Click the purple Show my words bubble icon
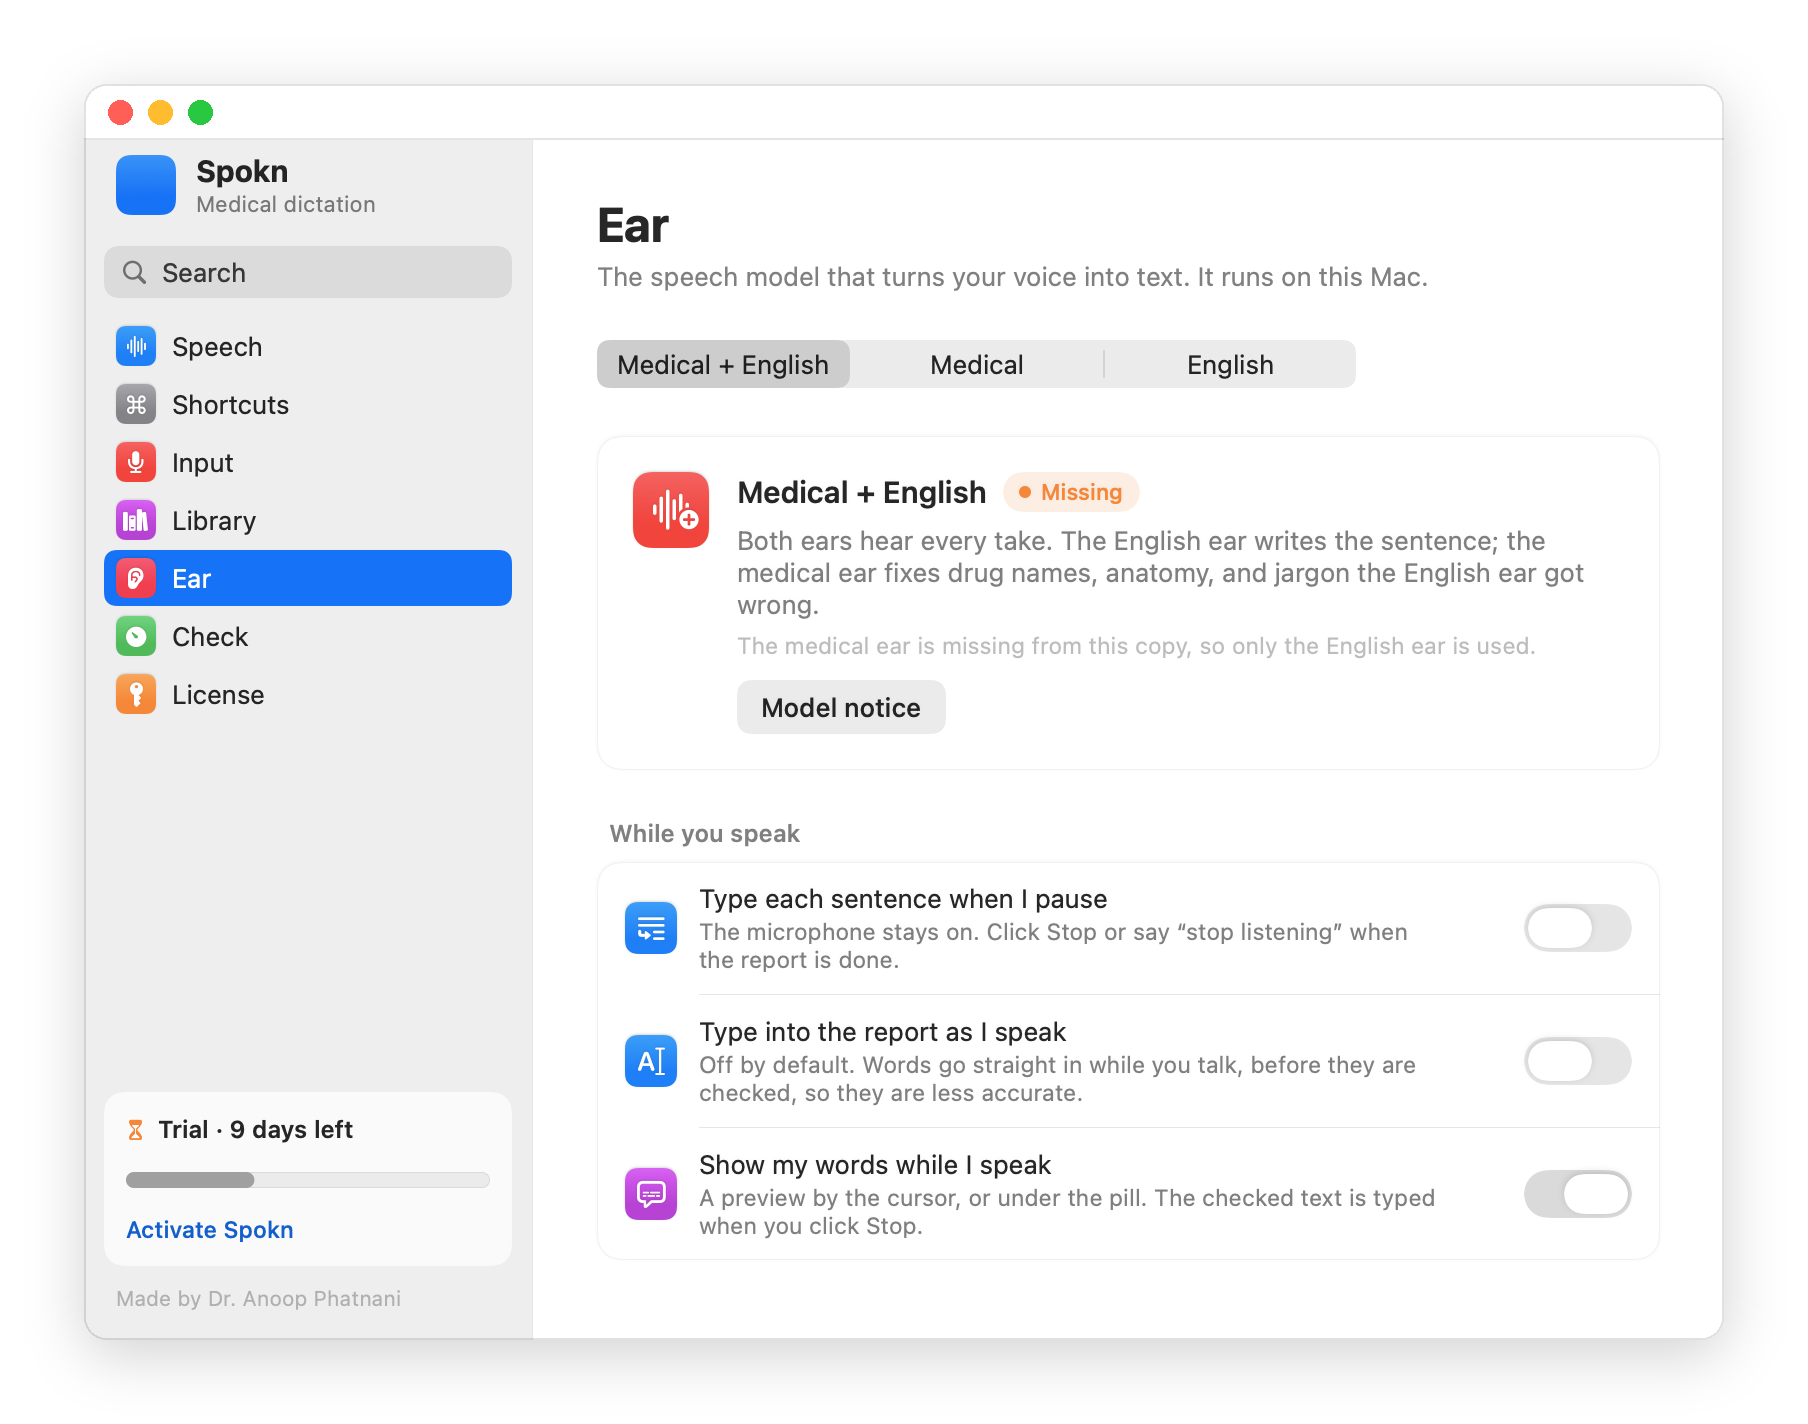Viewport: 1808px width, 1424px height. (x=651, y=1194)
